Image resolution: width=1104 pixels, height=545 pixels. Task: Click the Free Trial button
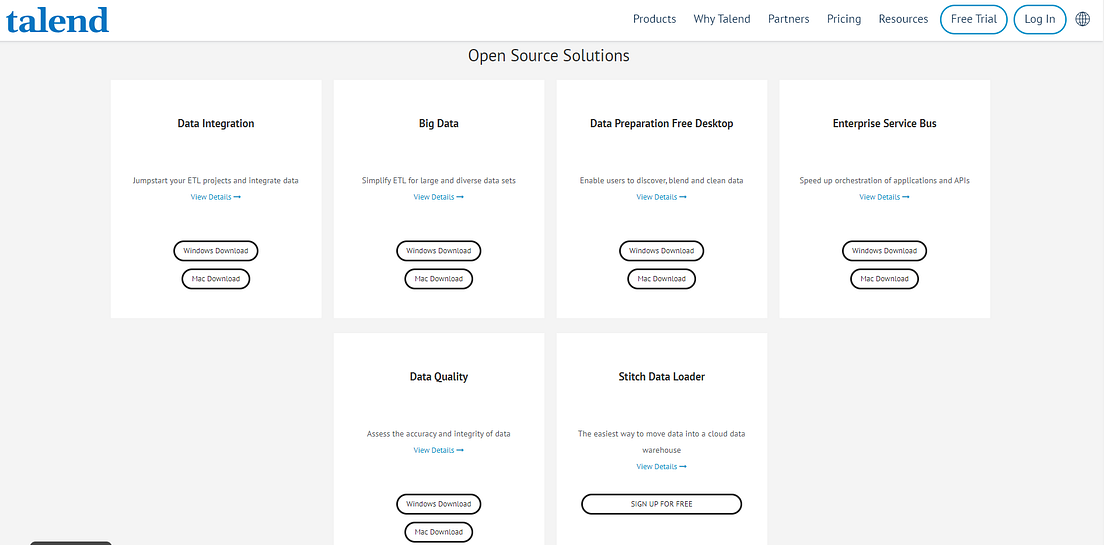click(974, 19)
